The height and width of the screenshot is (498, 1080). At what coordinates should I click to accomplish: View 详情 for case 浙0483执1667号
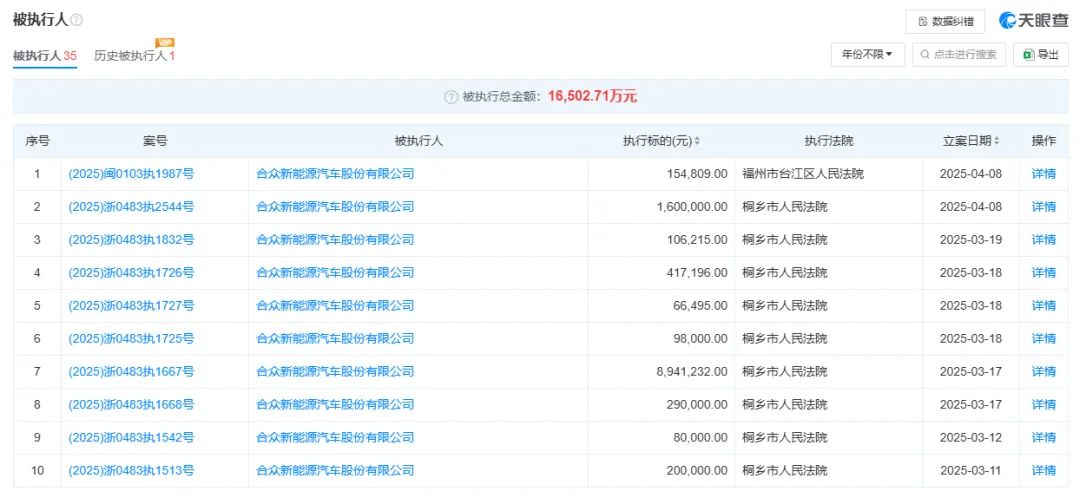1043,372
